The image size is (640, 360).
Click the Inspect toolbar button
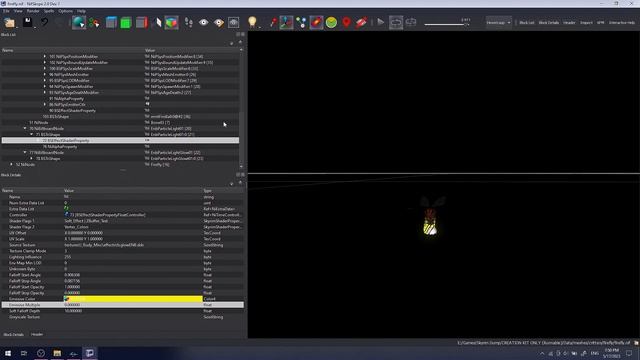pos(586,23)
